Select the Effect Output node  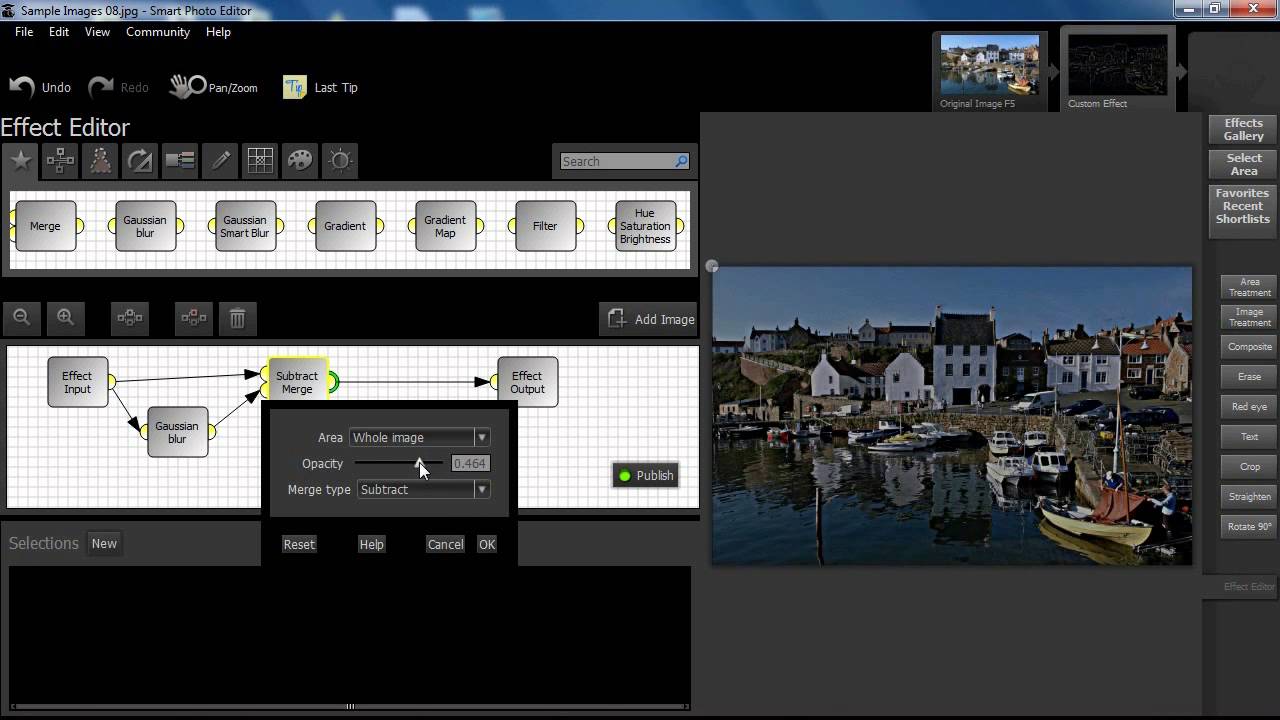point(527,382)
